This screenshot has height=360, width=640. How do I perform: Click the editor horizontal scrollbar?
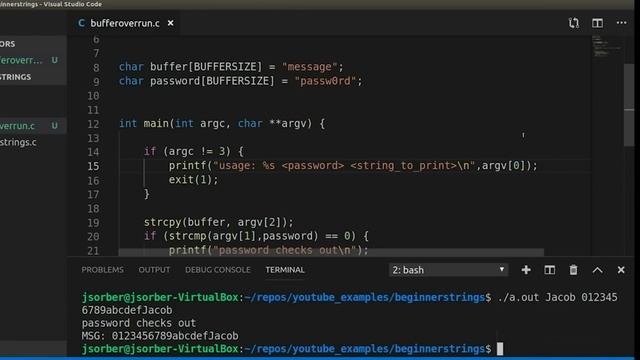(x=331, y=252)
